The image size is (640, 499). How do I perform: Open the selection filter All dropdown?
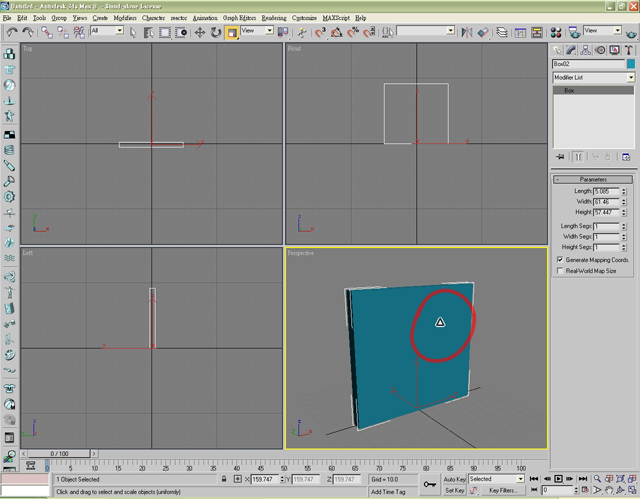coord(107,31)
